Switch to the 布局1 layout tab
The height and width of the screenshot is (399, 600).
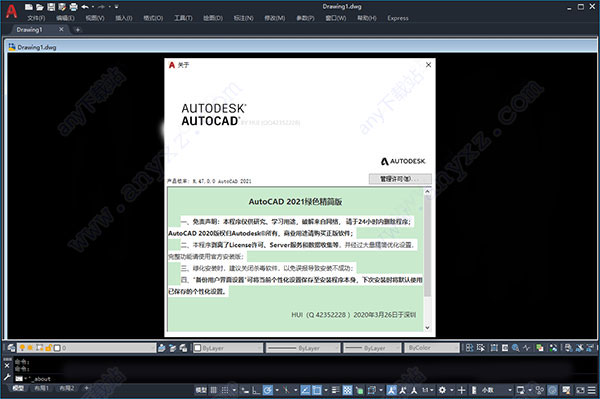41,388
